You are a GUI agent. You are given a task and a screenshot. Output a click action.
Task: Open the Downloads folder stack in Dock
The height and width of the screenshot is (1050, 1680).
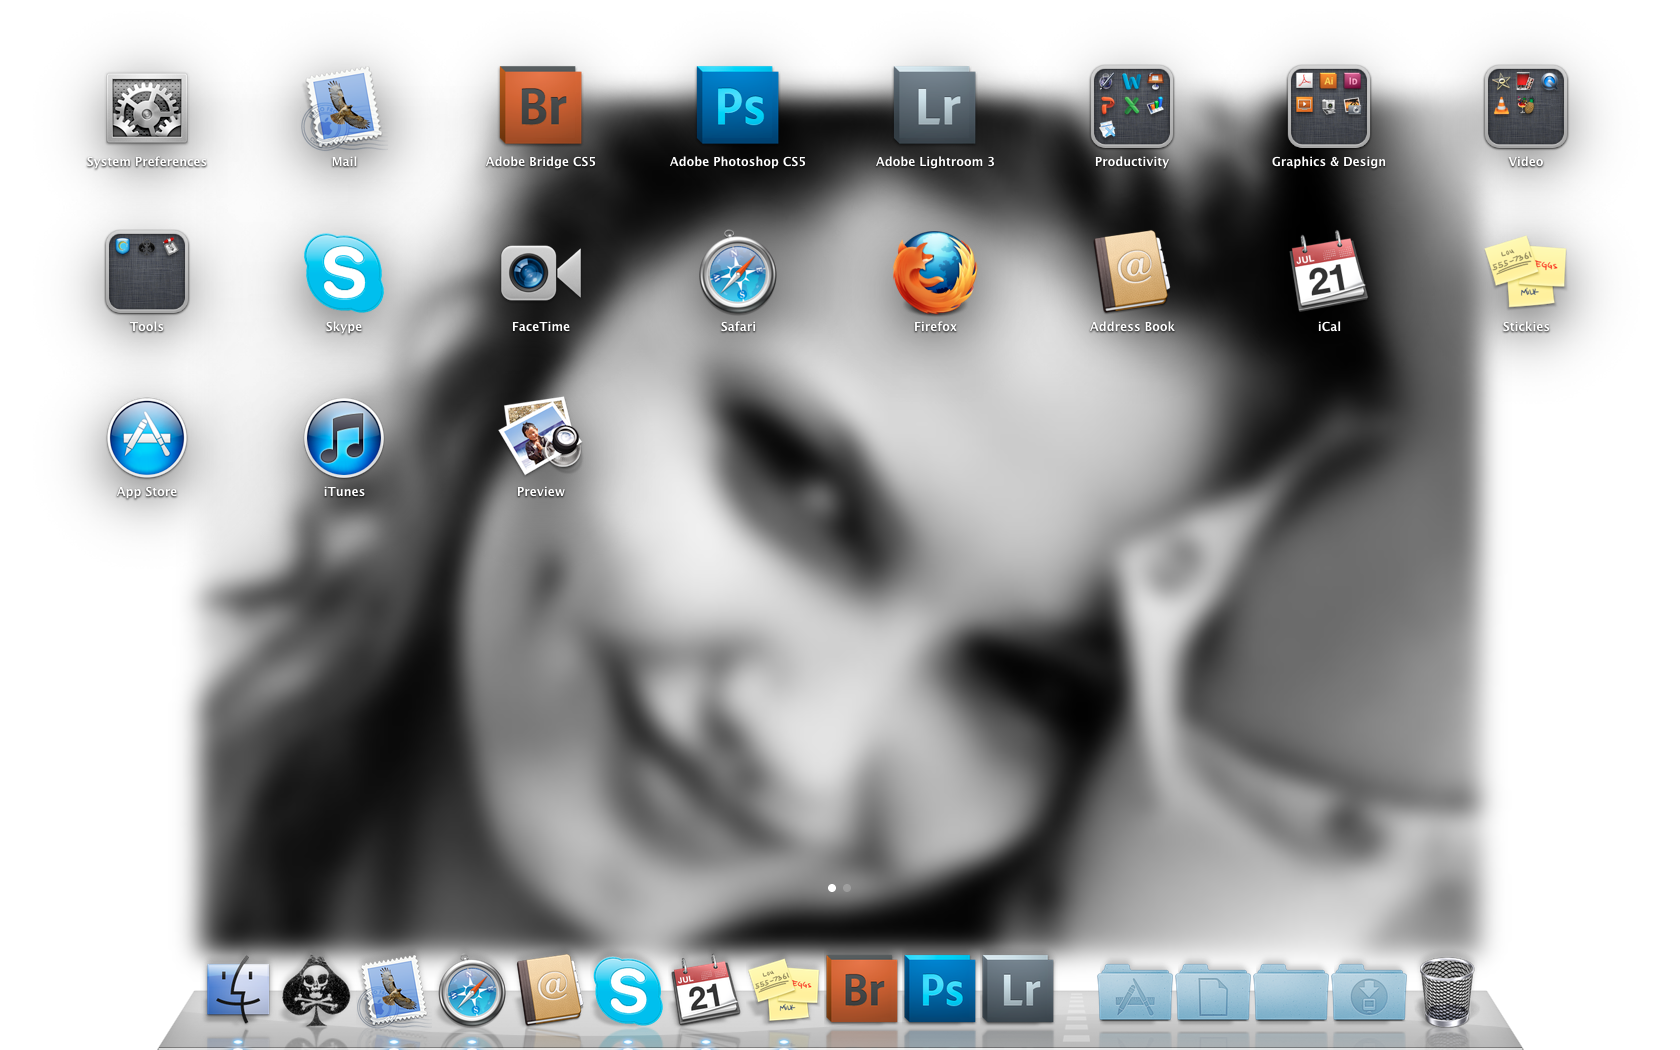click(1369, 992)
